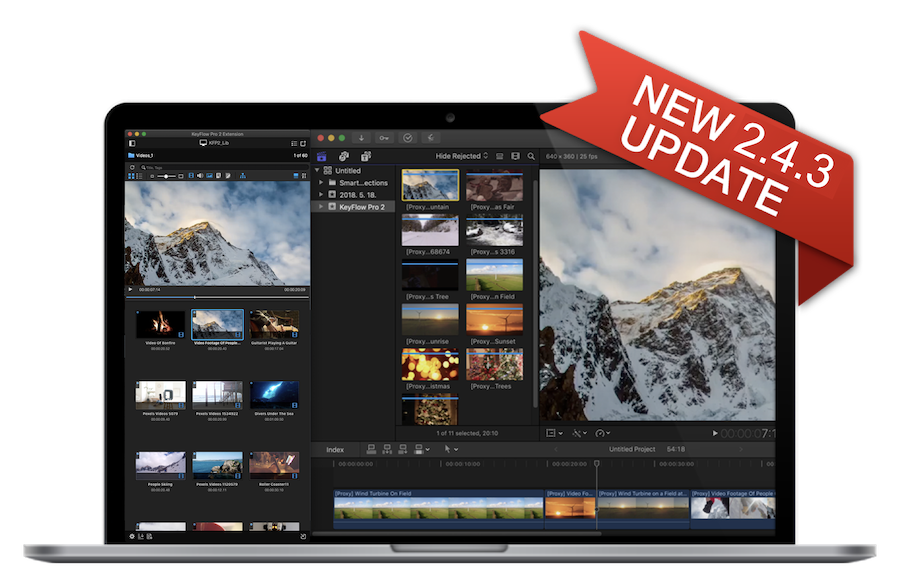This screenshot has height=568, width=900.
Task: Click the timeline horizontal scrollbar
Action: coord(456,533)
